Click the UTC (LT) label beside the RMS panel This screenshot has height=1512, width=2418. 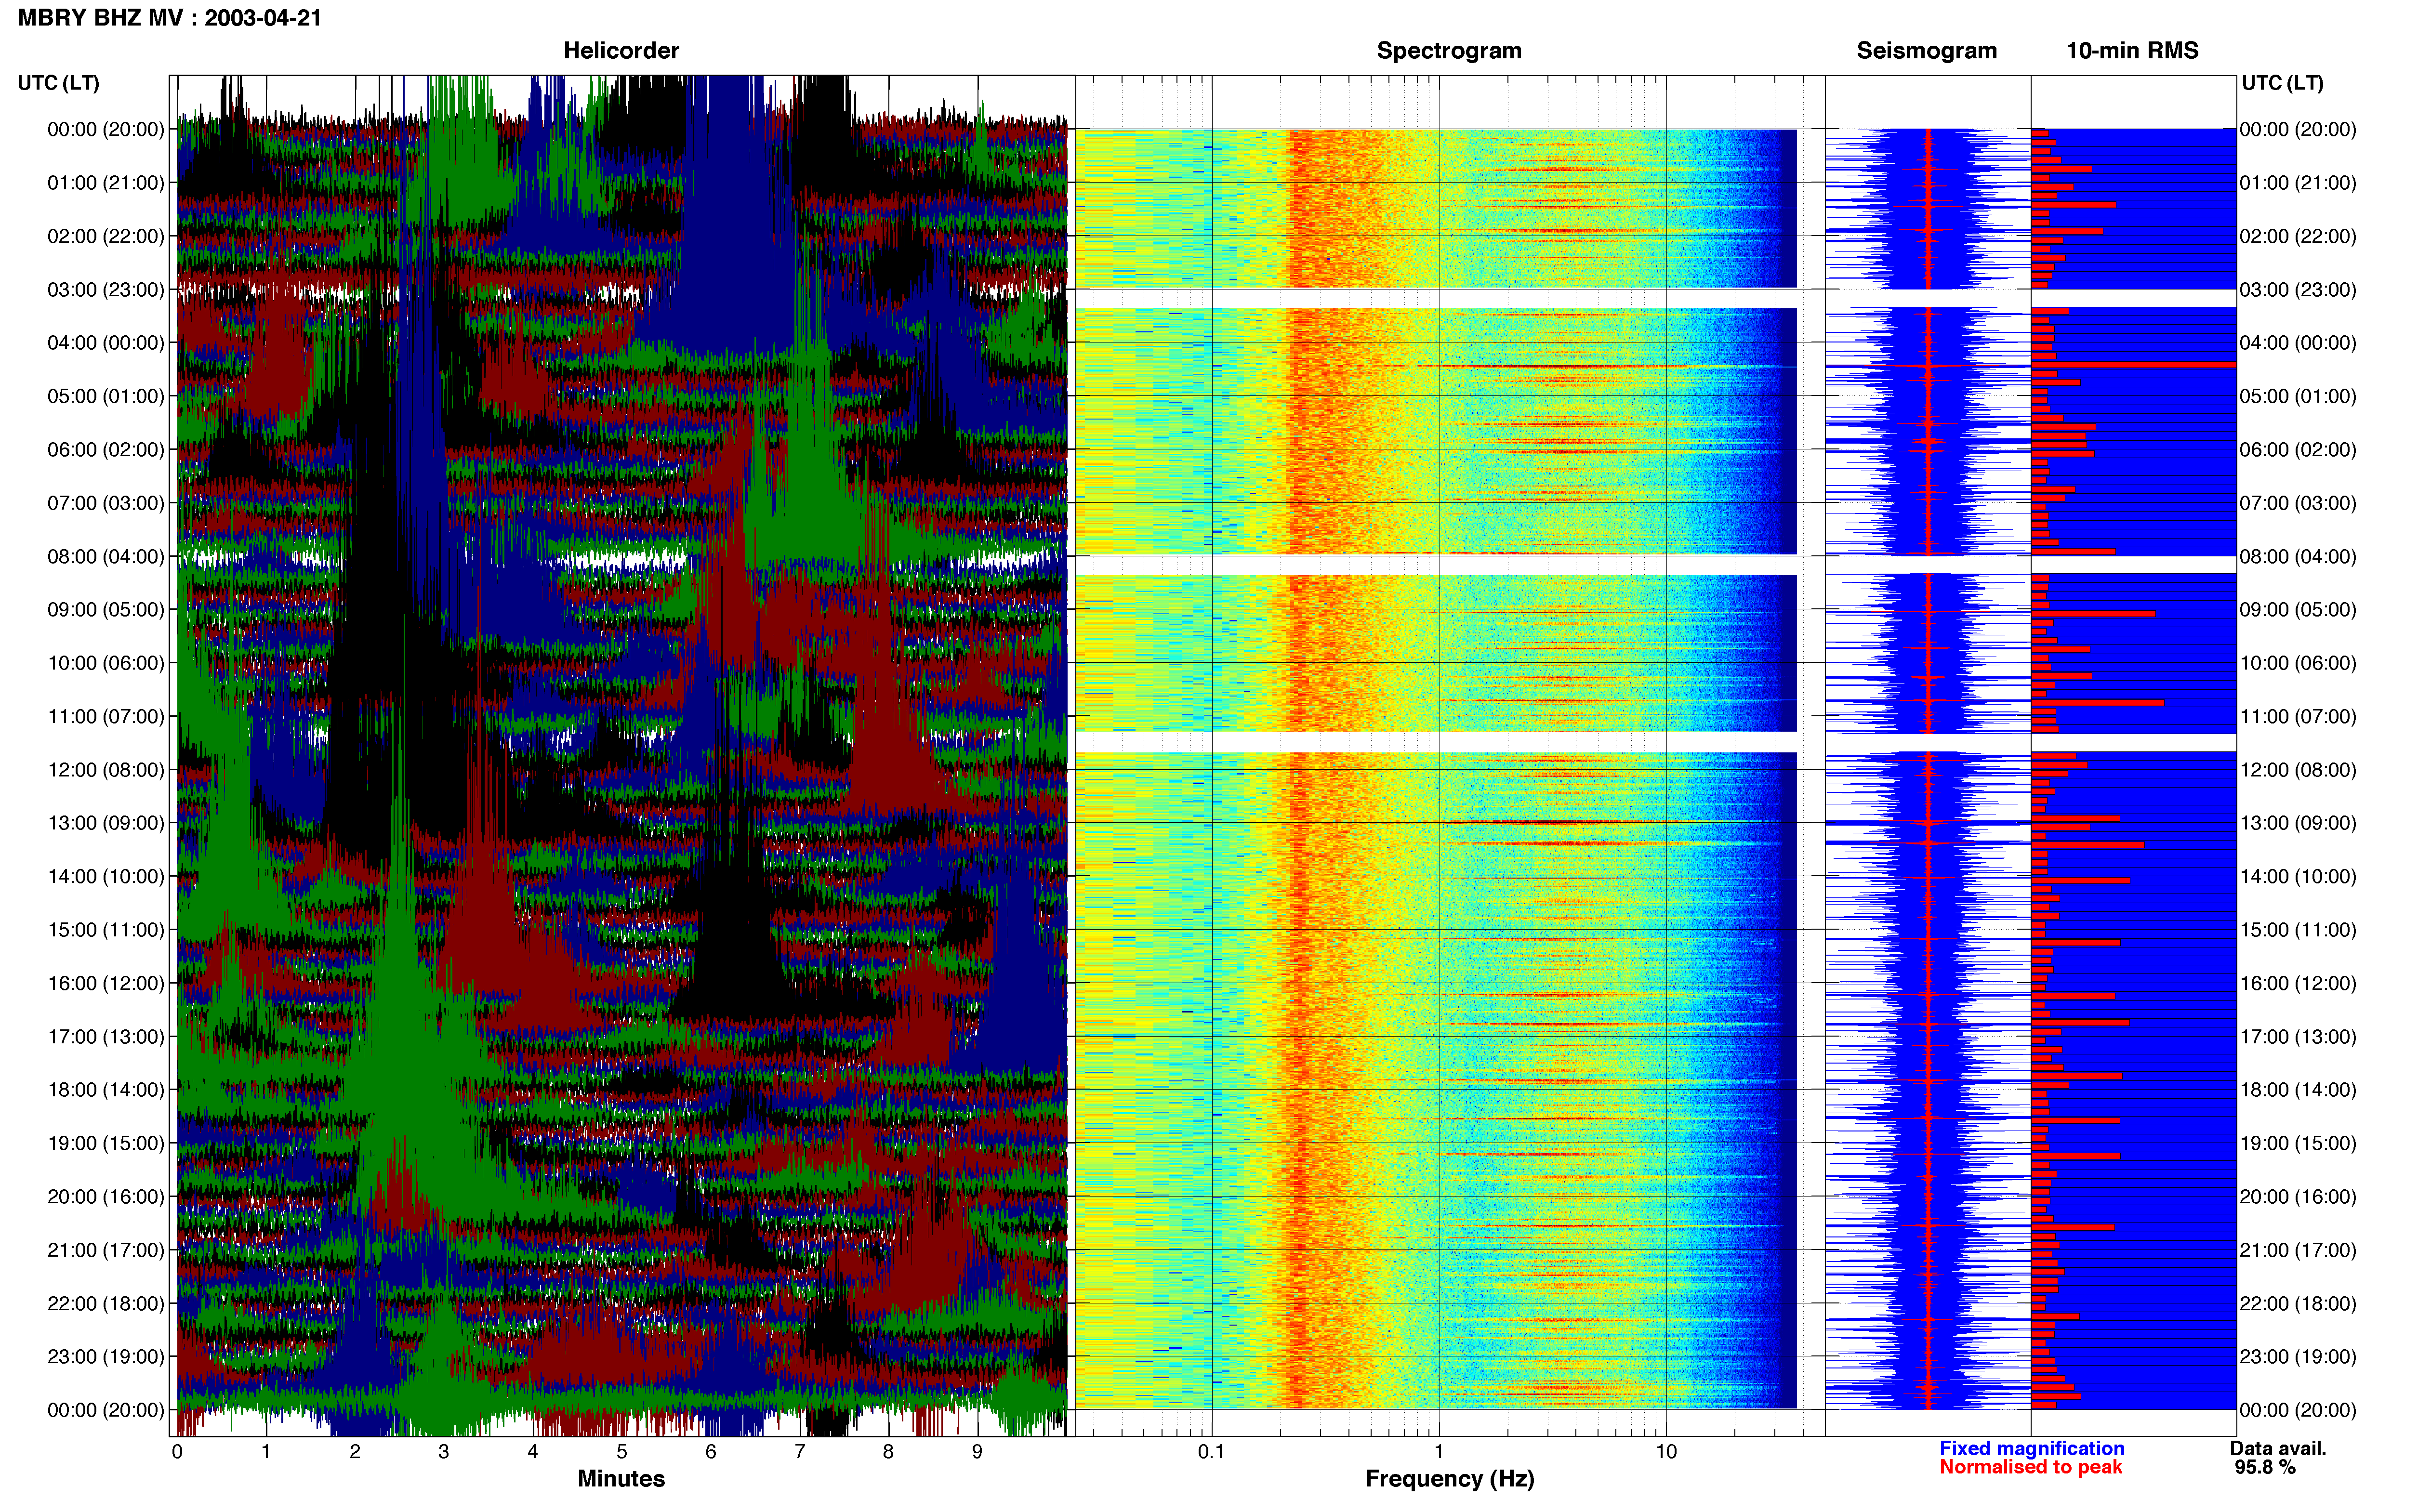tap(2282, 83)
